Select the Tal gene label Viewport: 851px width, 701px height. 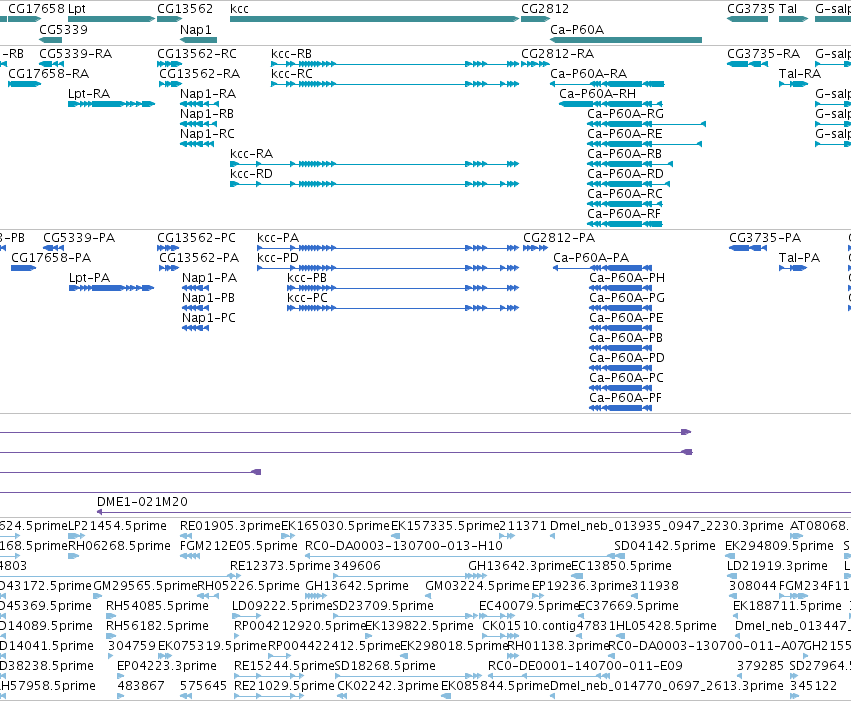(x=788, y=9)
